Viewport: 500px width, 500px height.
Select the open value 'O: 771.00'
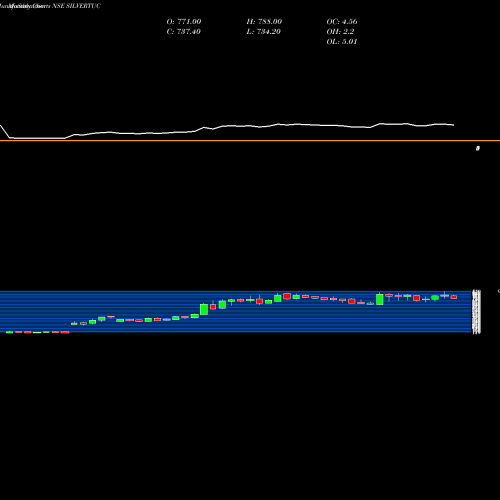tap(184, 22)
